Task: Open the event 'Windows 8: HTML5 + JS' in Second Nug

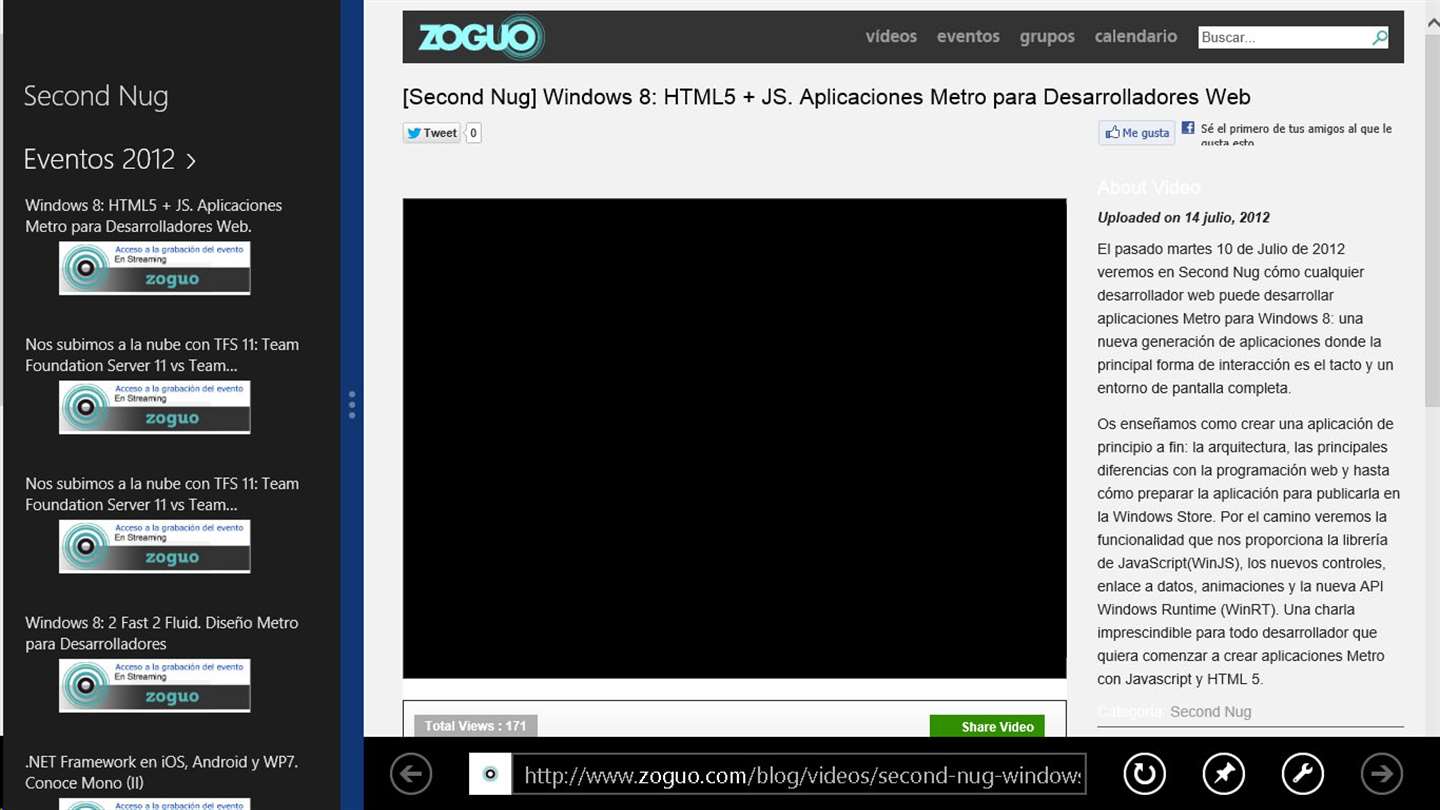Action: click(x=154, y=216)
